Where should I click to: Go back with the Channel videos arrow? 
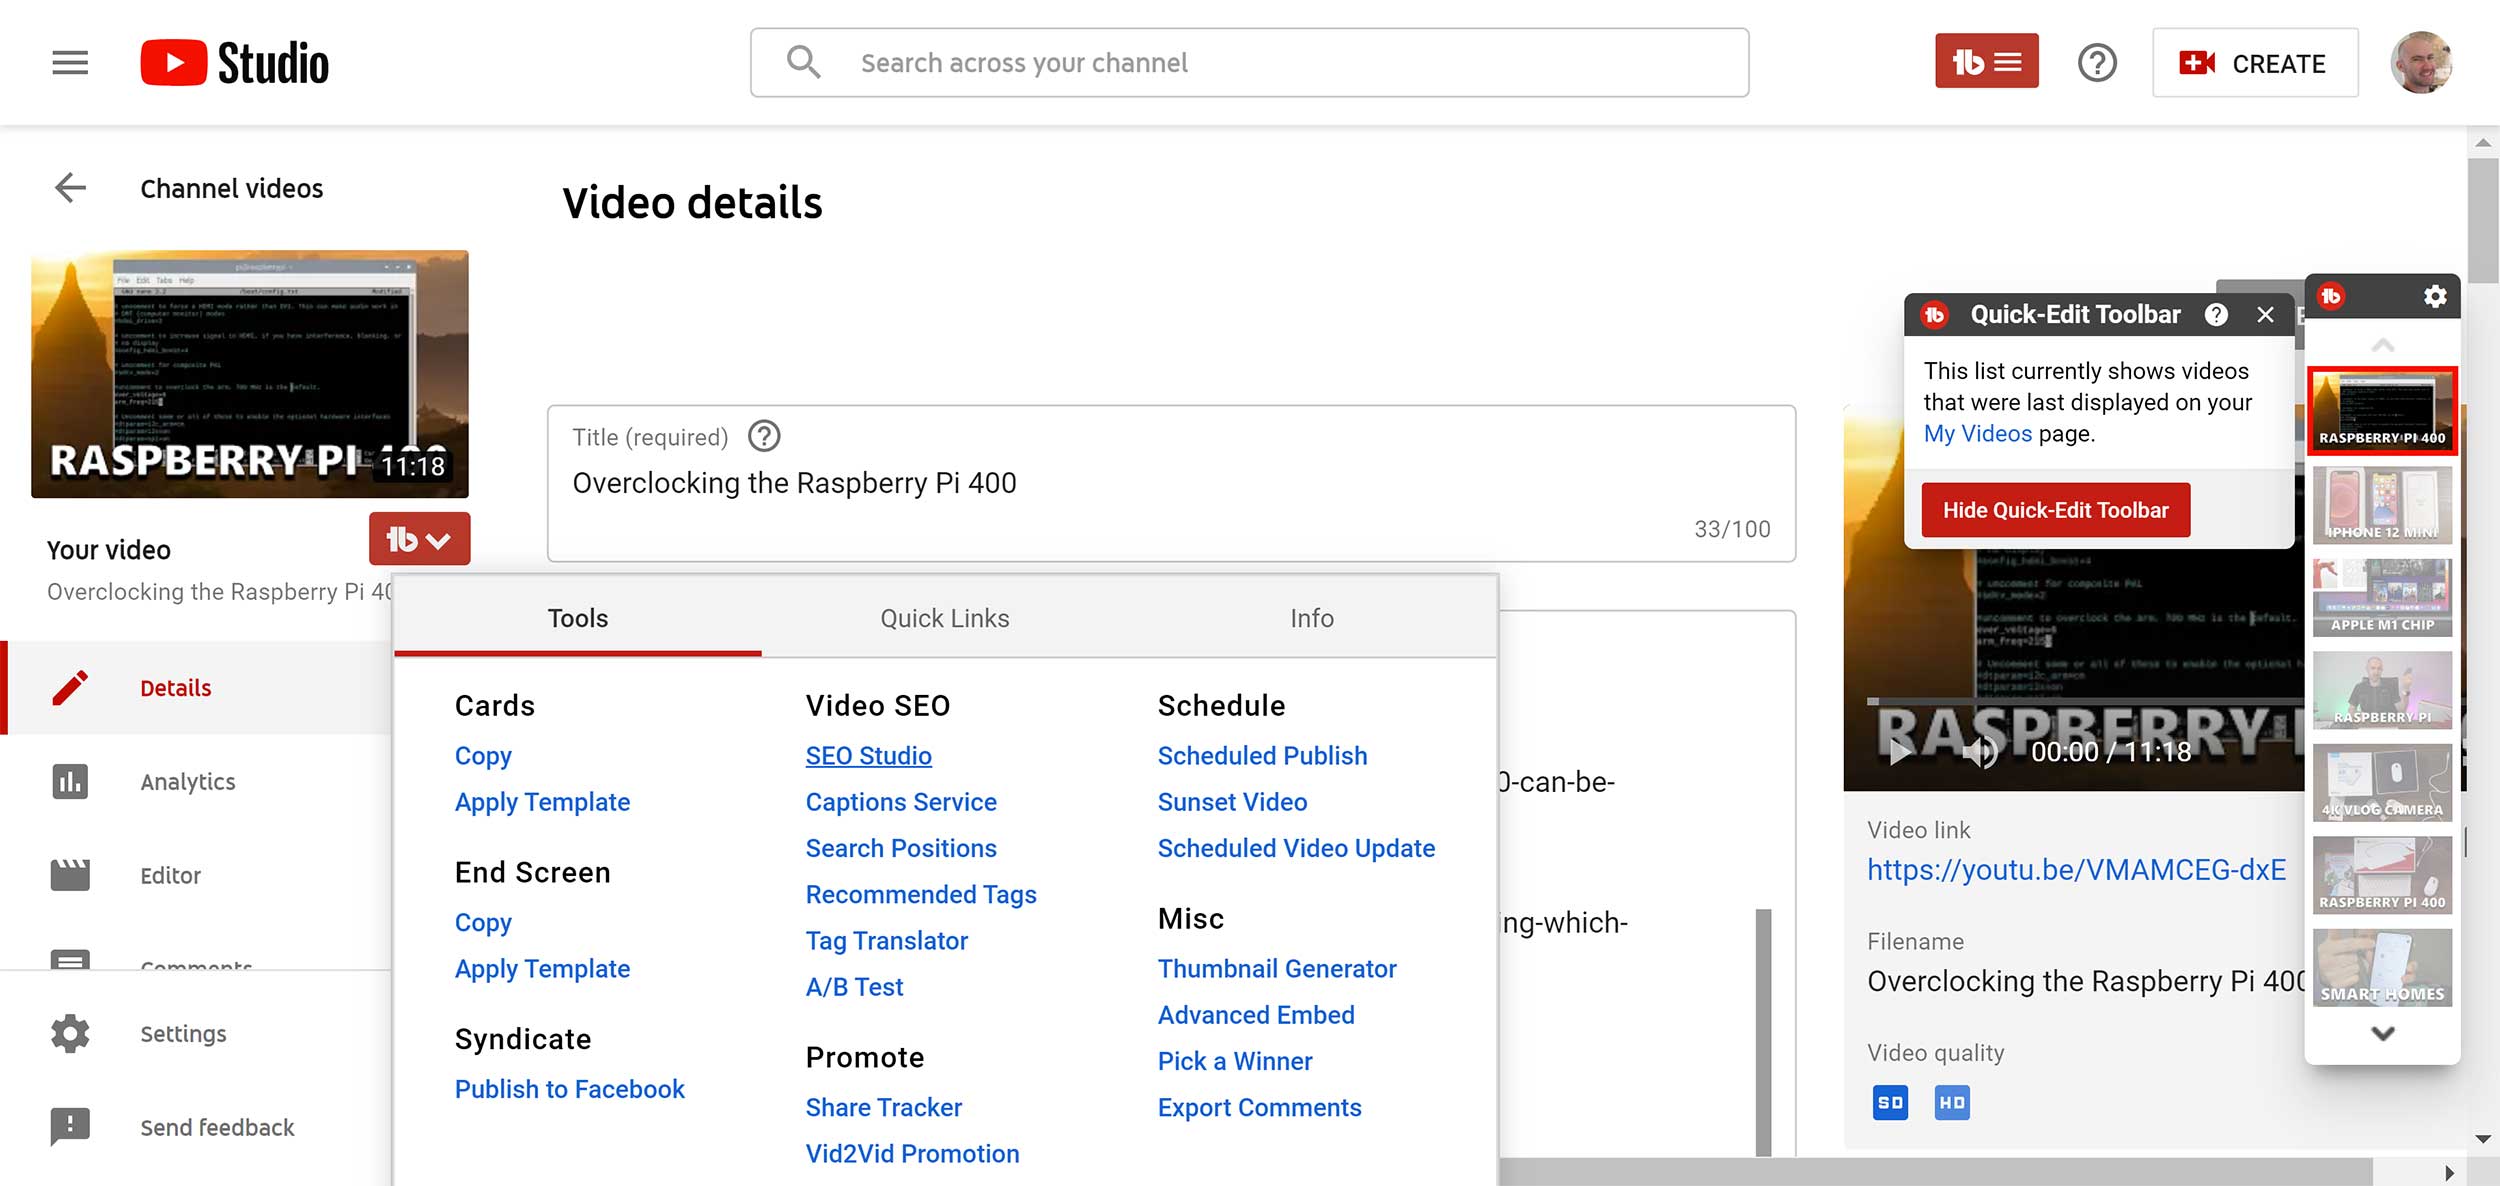[70, 188]
